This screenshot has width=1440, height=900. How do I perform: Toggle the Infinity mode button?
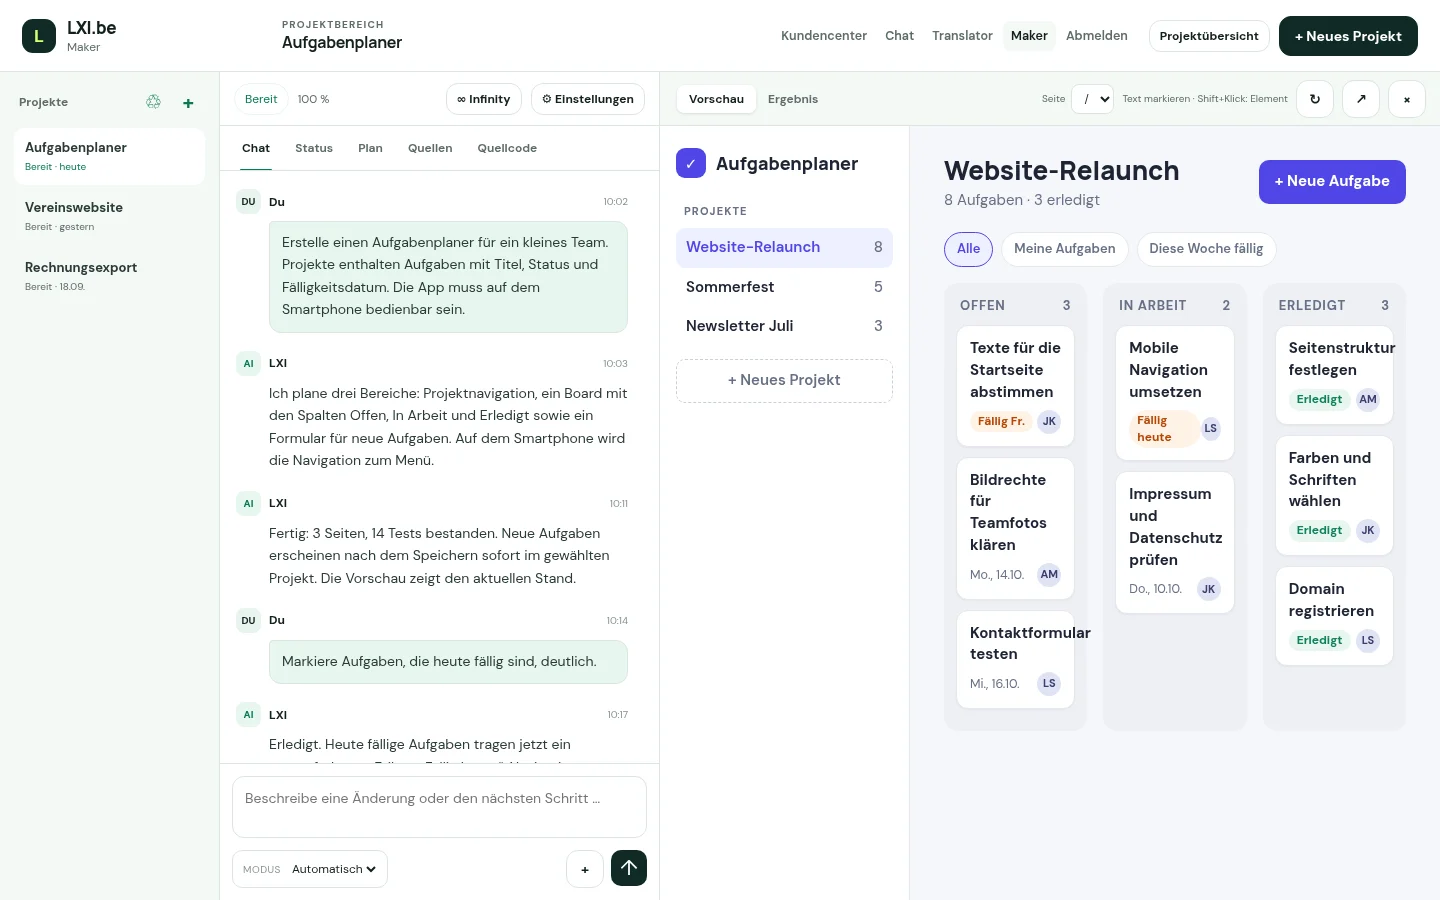[484, 99]
